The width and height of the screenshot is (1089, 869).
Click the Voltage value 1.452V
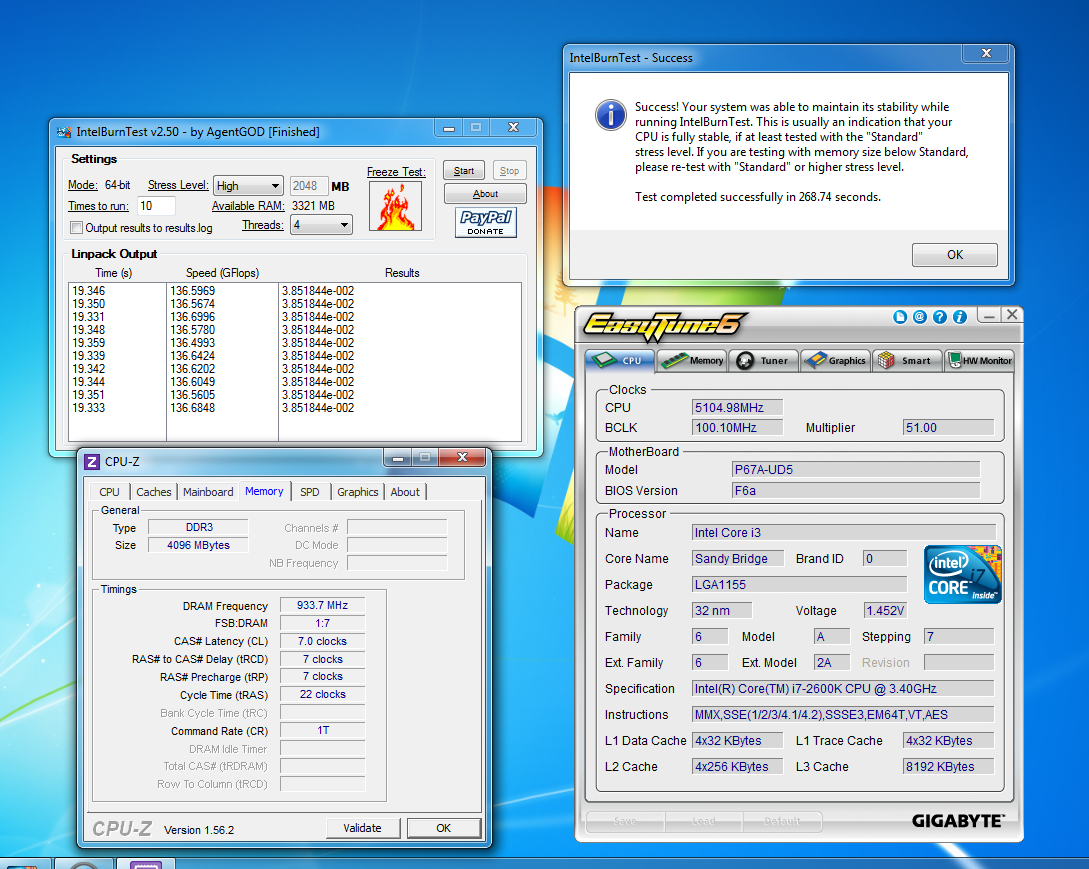pos(885,611)
